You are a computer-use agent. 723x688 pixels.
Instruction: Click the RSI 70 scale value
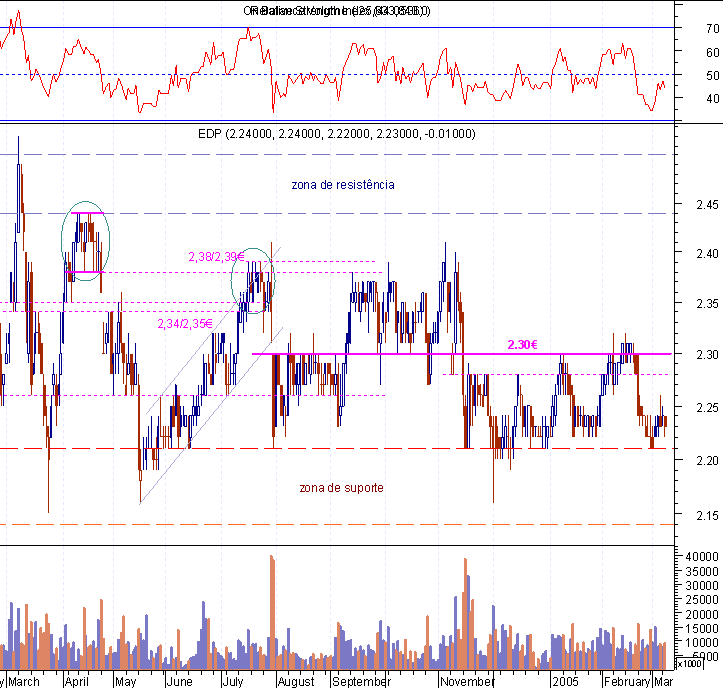point(712,29)
